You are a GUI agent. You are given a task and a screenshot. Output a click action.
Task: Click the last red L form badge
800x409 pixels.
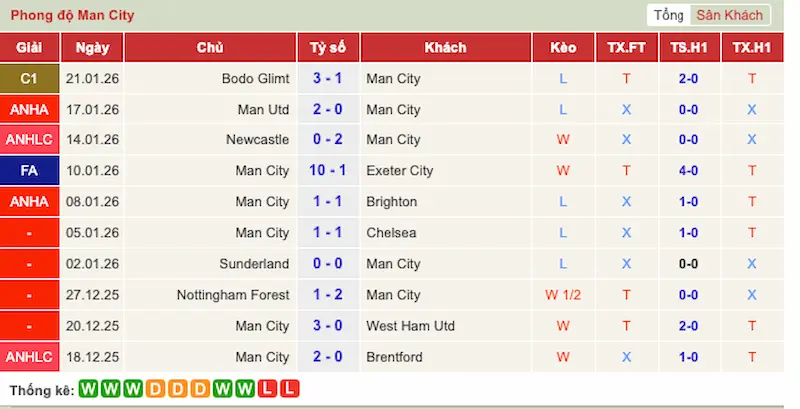(x=289, y=388)
